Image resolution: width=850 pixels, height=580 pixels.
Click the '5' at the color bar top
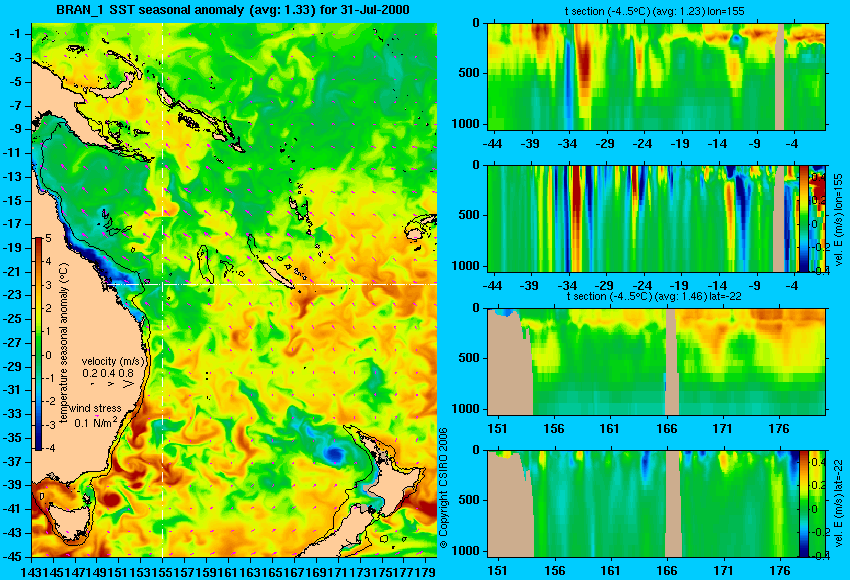(48, 238)
